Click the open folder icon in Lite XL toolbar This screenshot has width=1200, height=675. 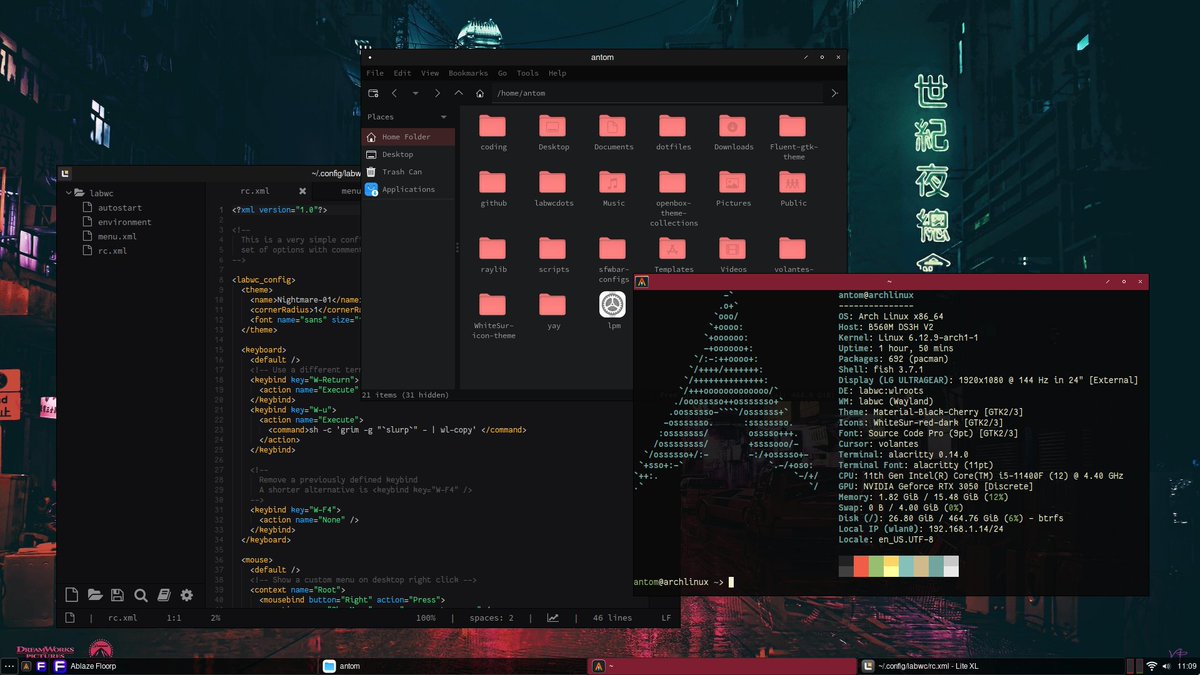click(95, 595)
